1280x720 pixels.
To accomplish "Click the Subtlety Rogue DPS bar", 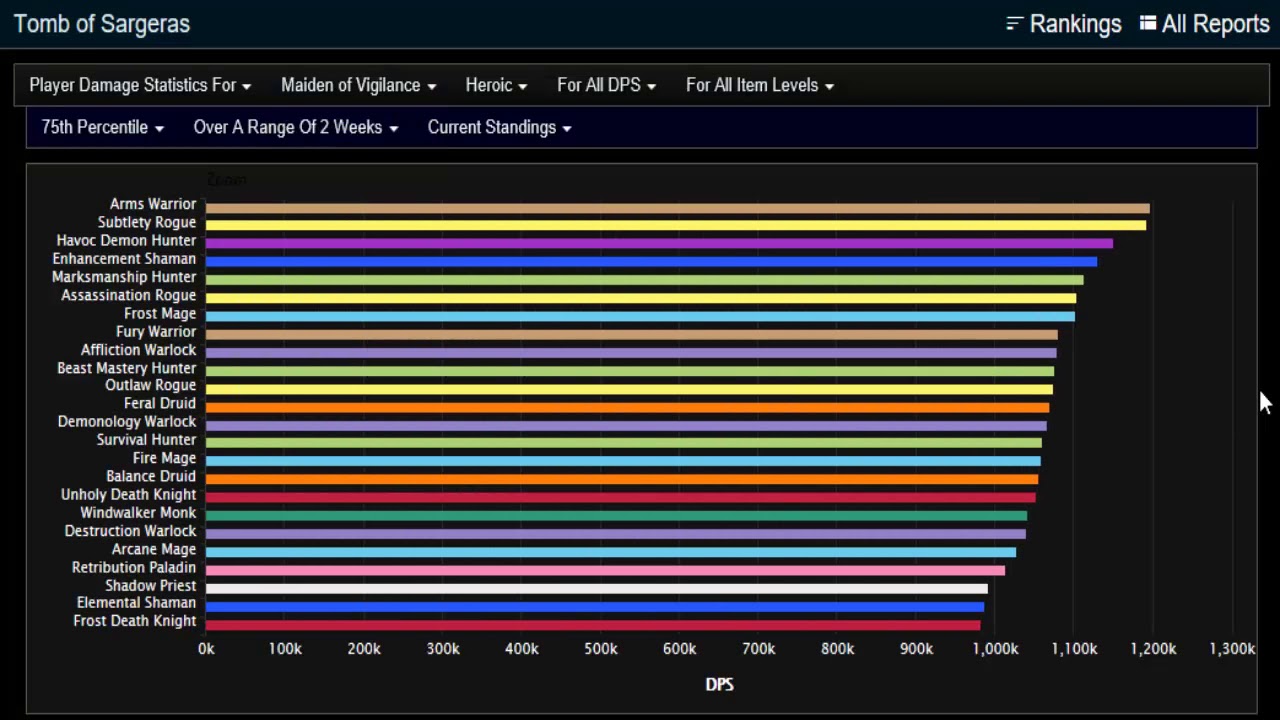I will pos(676,225).
